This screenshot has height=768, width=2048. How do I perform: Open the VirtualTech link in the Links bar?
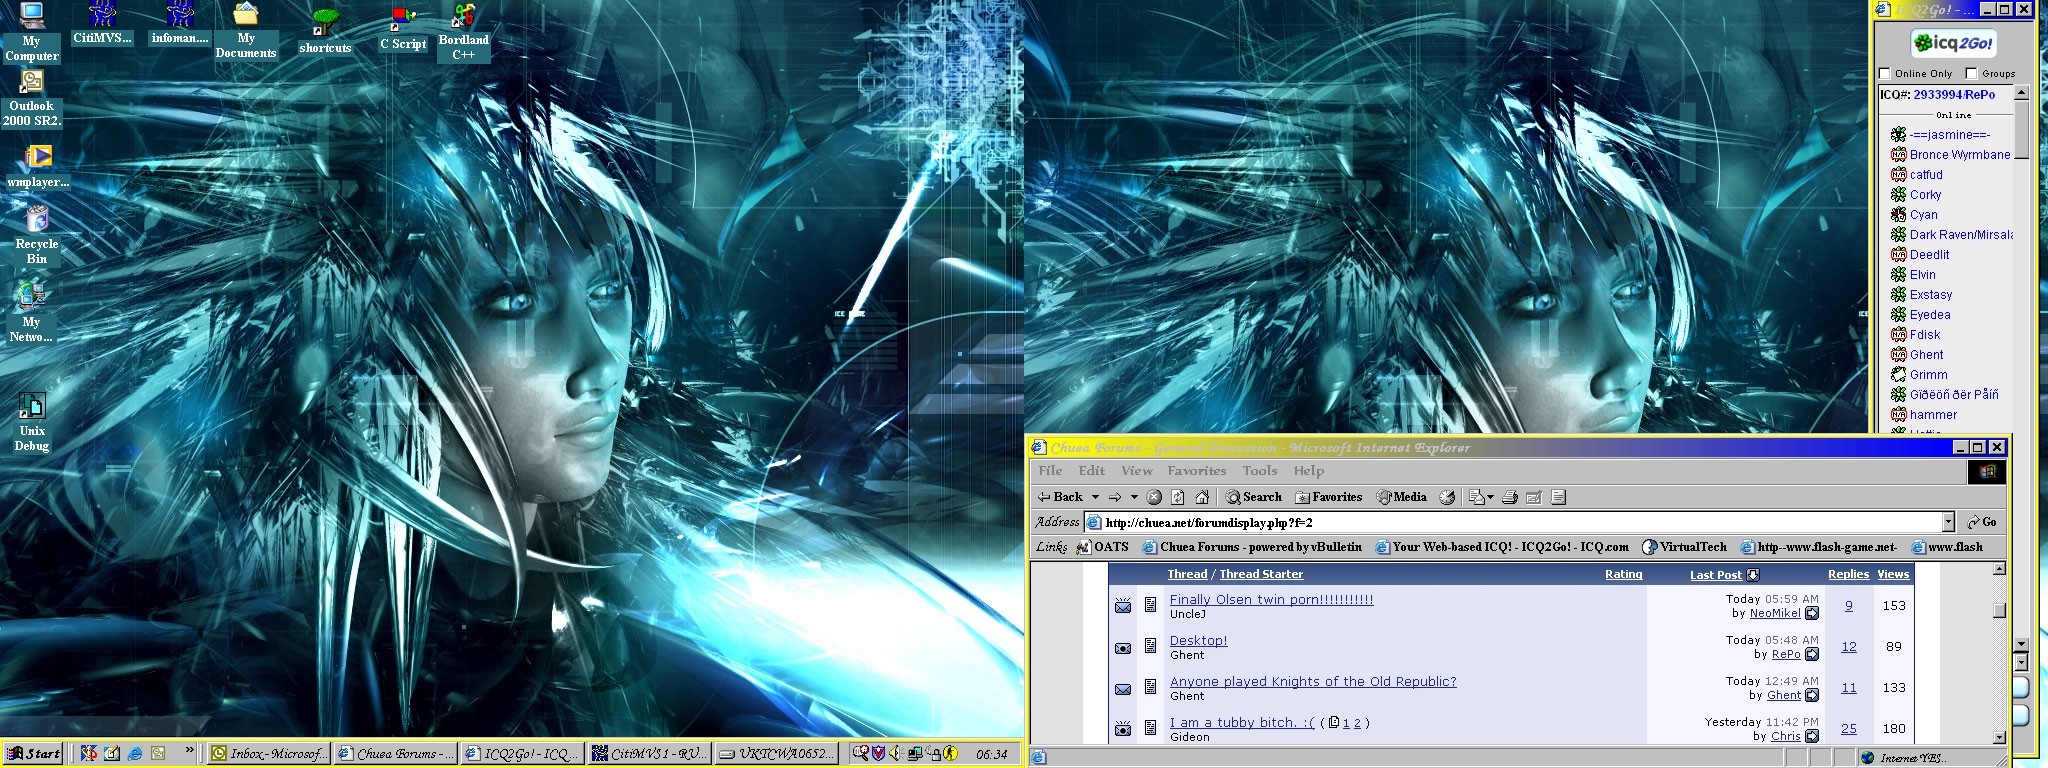(x=1684, y=547)
